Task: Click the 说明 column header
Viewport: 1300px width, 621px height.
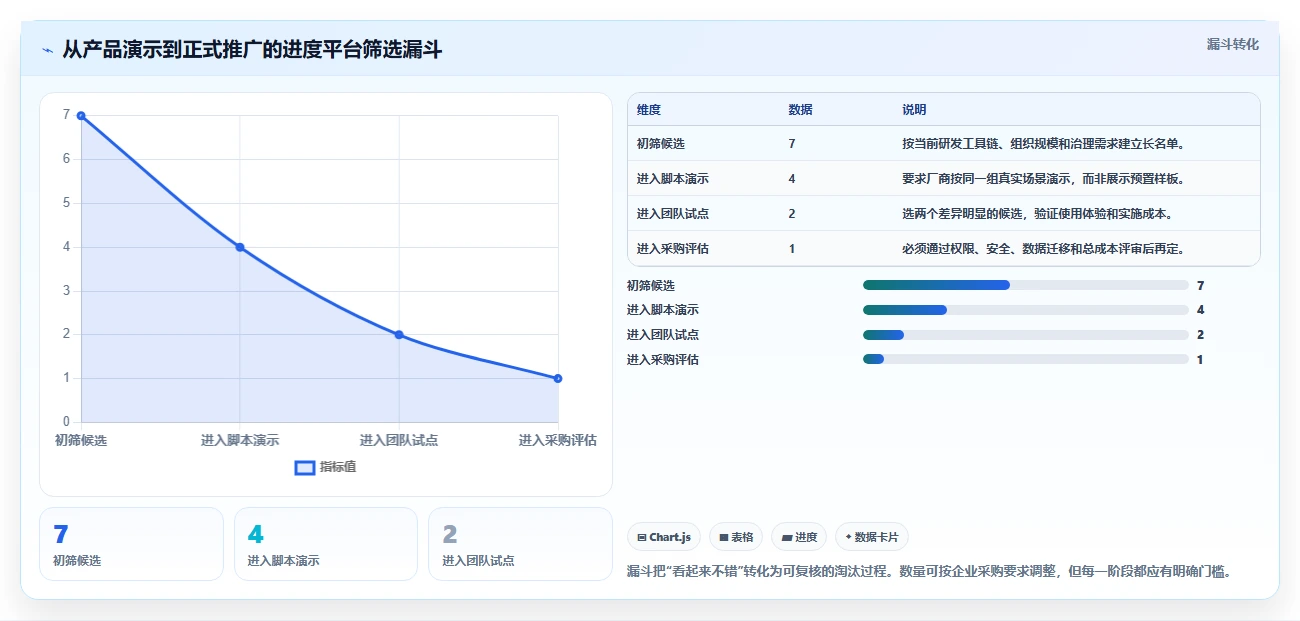Action: tap(914, 110)
